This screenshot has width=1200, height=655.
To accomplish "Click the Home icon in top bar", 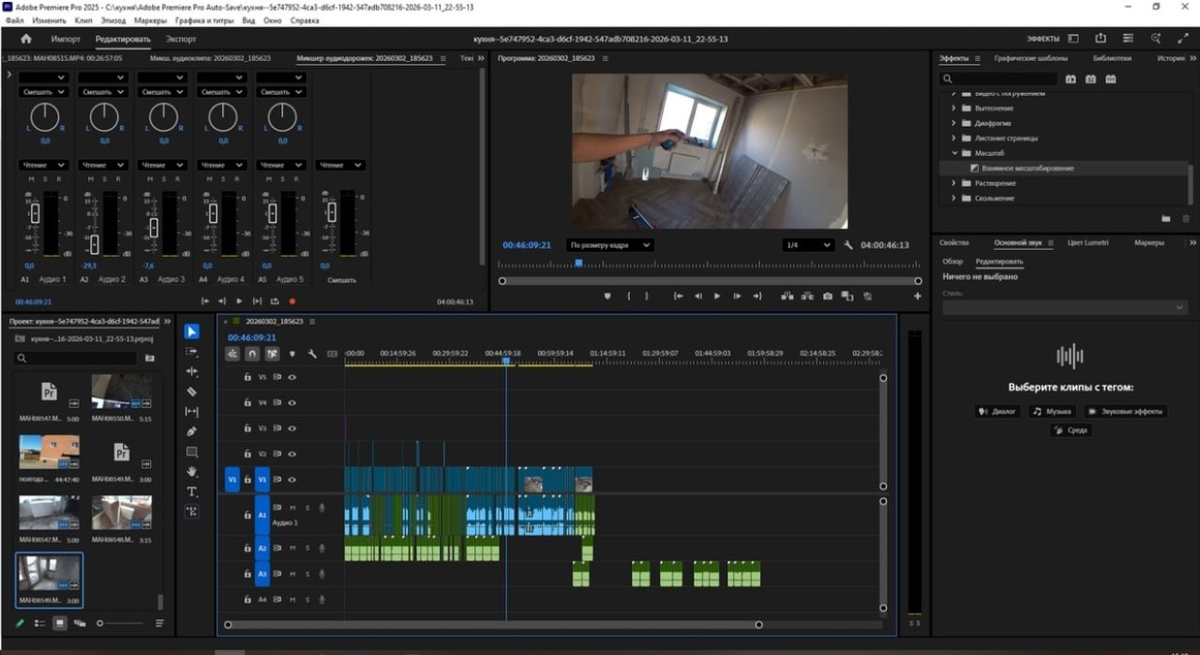I will pyautogui.click(x=26, y=39).
